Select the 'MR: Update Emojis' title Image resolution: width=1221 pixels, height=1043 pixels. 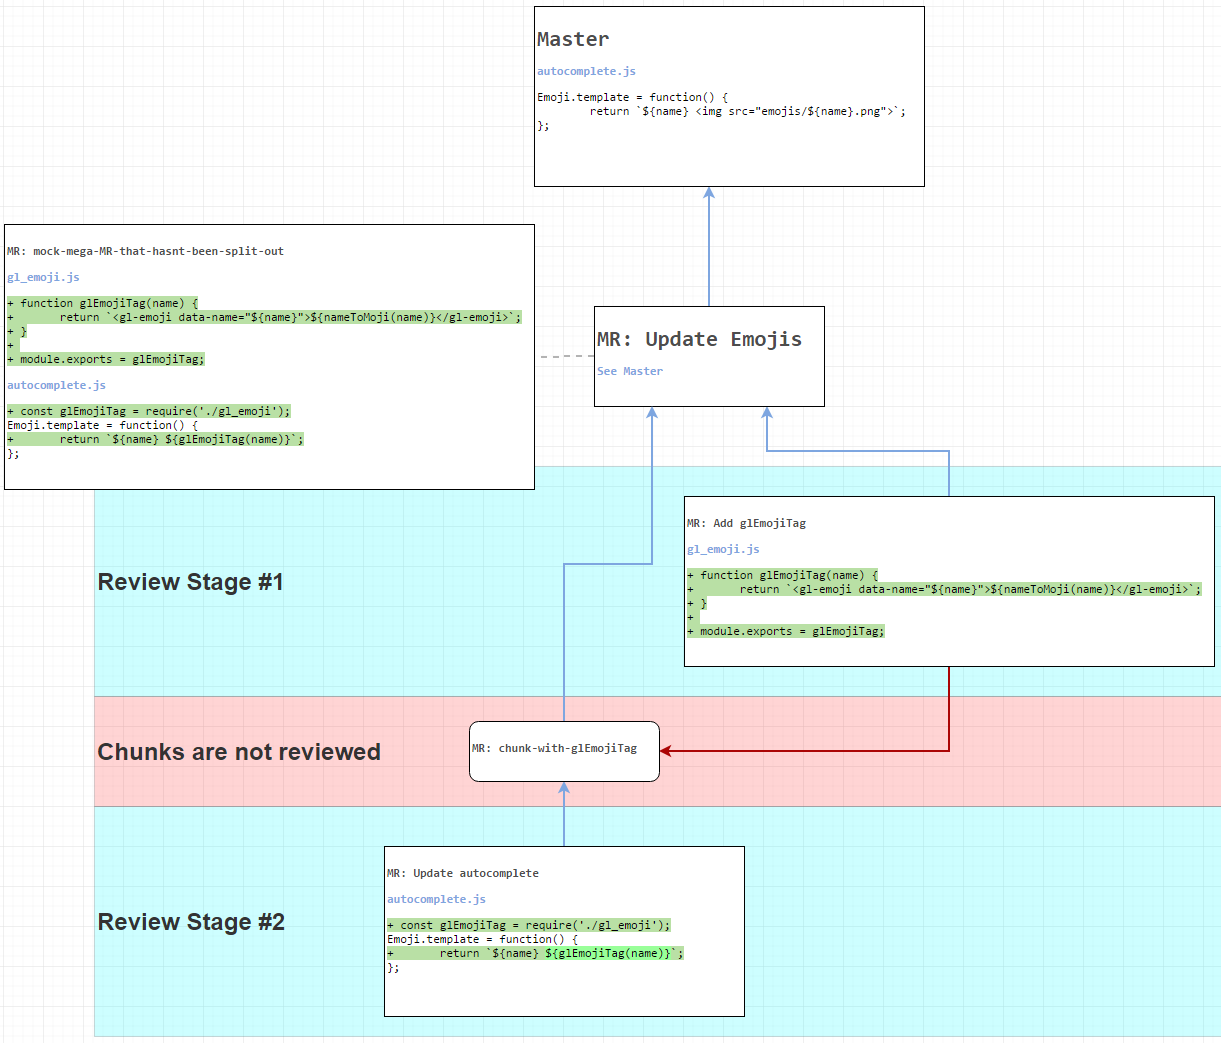coord(699,340)
